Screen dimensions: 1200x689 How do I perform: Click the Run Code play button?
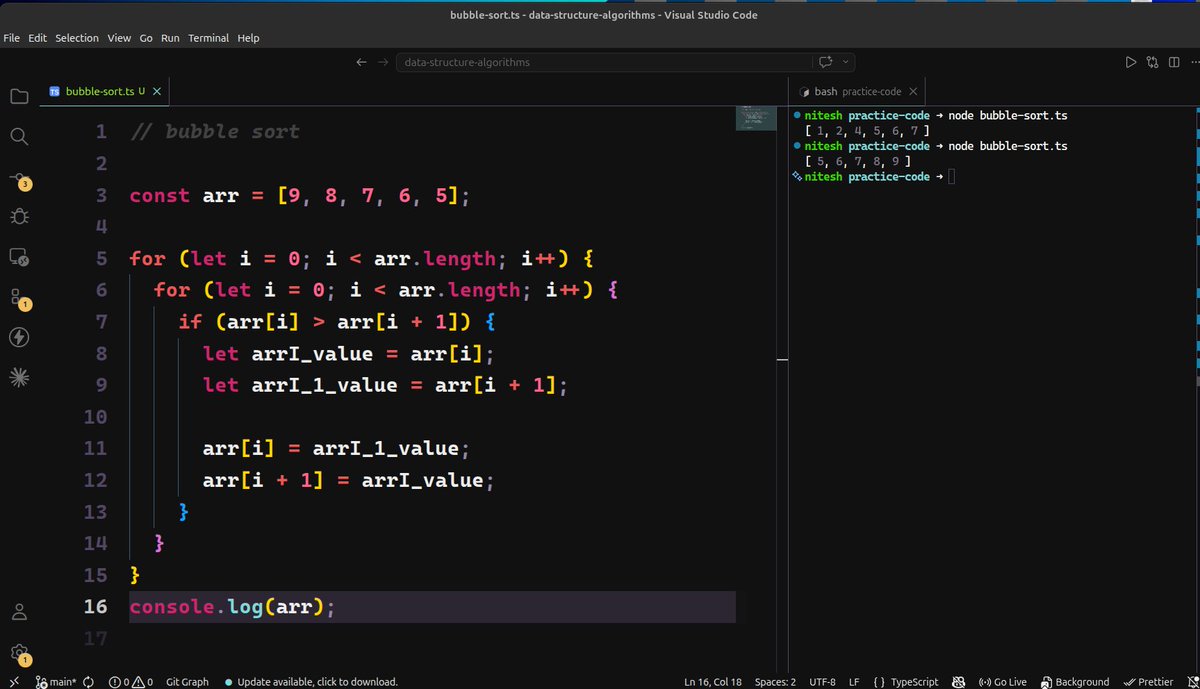point(1130,62)
